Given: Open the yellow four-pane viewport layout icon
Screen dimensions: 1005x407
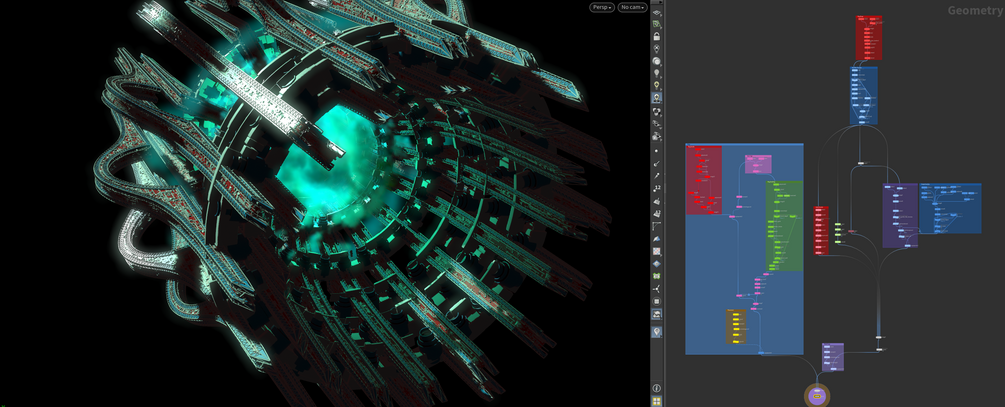Looking at the screenshot, I should pos(656,401).
